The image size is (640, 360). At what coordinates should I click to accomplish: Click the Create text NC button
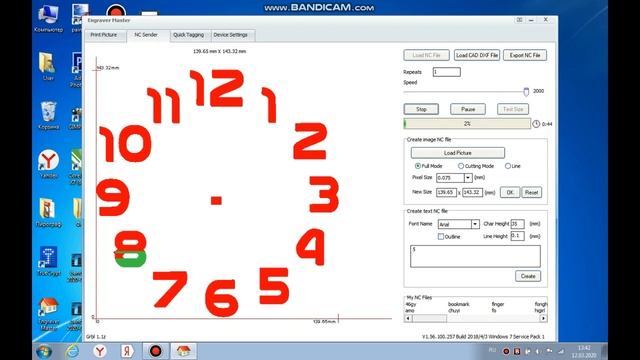(528, 276)
